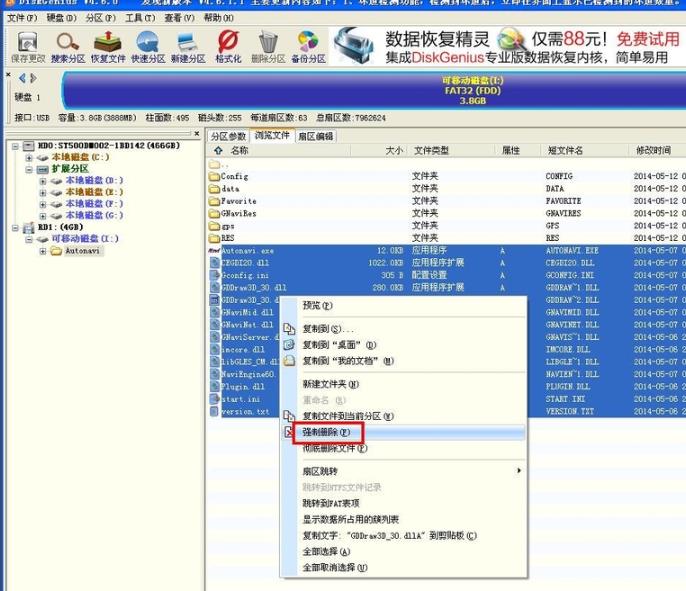Collapse the HD0 ST500DM002 disk node
The width and height of the screenshot is (686, 591).
pyautogui.click(x=15, y=146)
